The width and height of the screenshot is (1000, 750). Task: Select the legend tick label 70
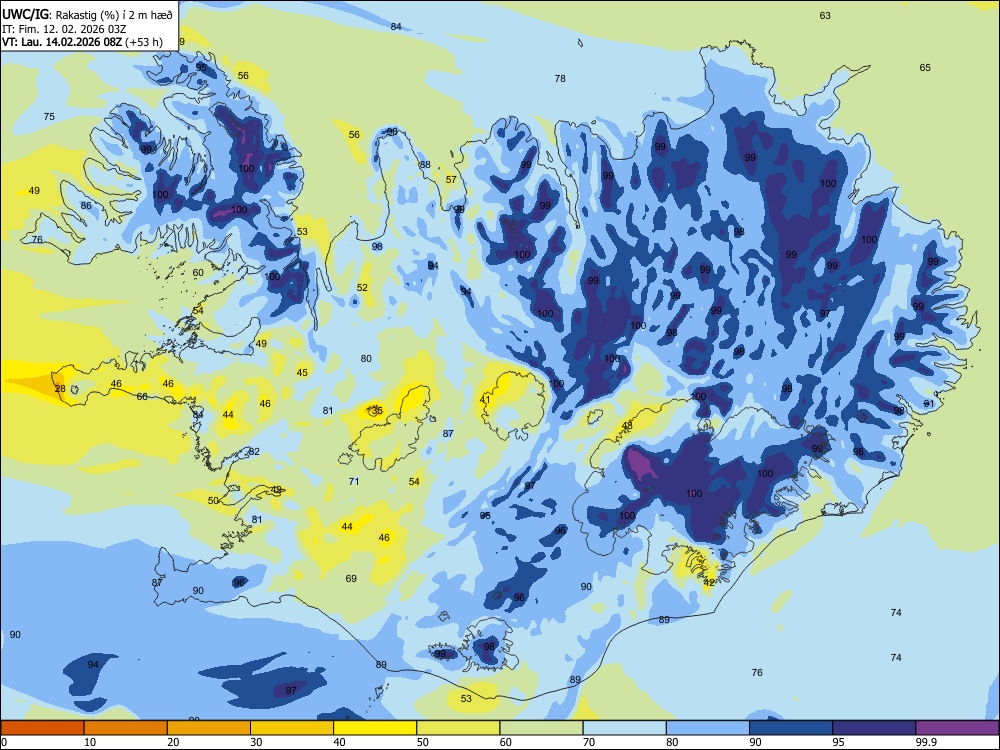[x=589, y=742]
